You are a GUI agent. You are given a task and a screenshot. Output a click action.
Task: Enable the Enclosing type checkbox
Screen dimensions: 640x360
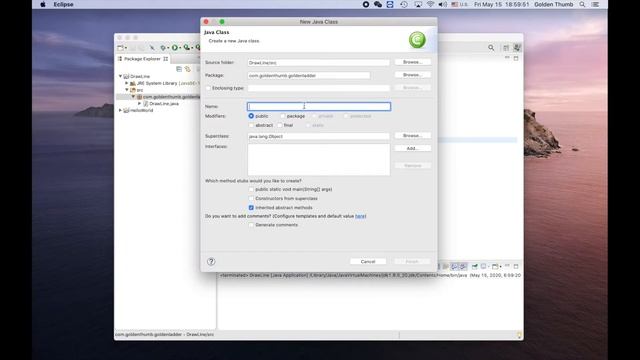208,88
